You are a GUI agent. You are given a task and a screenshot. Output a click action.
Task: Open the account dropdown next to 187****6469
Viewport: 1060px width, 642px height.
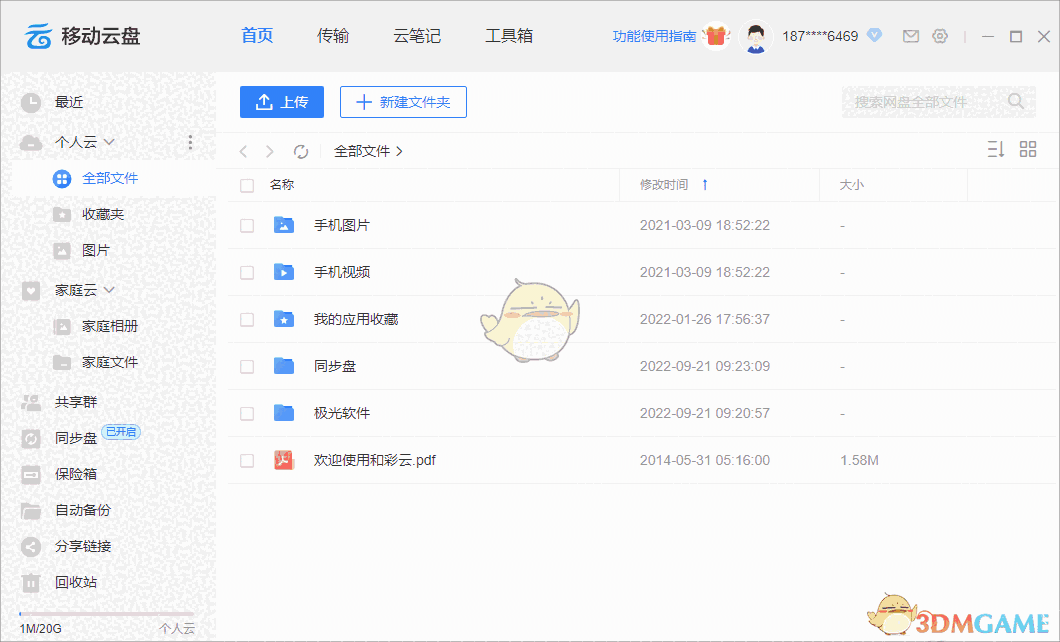tap(875, 35)
